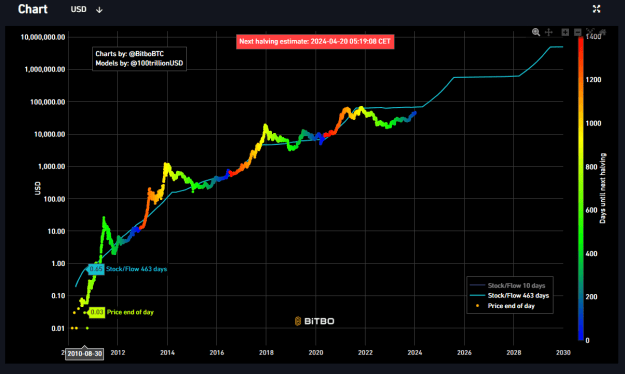The height and width of the screenshot is (374, 625).
Task: Select the pan tool with crossed arrows
Action: tap(549, 32)
